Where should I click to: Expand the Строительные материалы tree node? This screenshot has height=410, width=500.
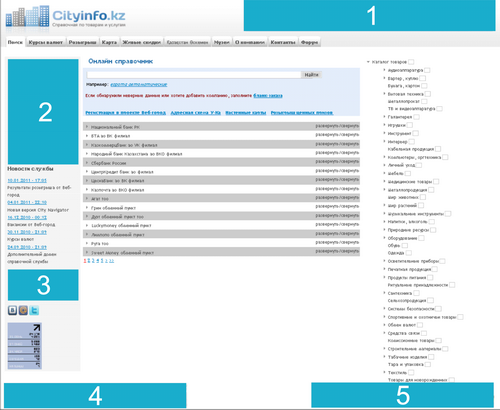click(x=384, y=349)
